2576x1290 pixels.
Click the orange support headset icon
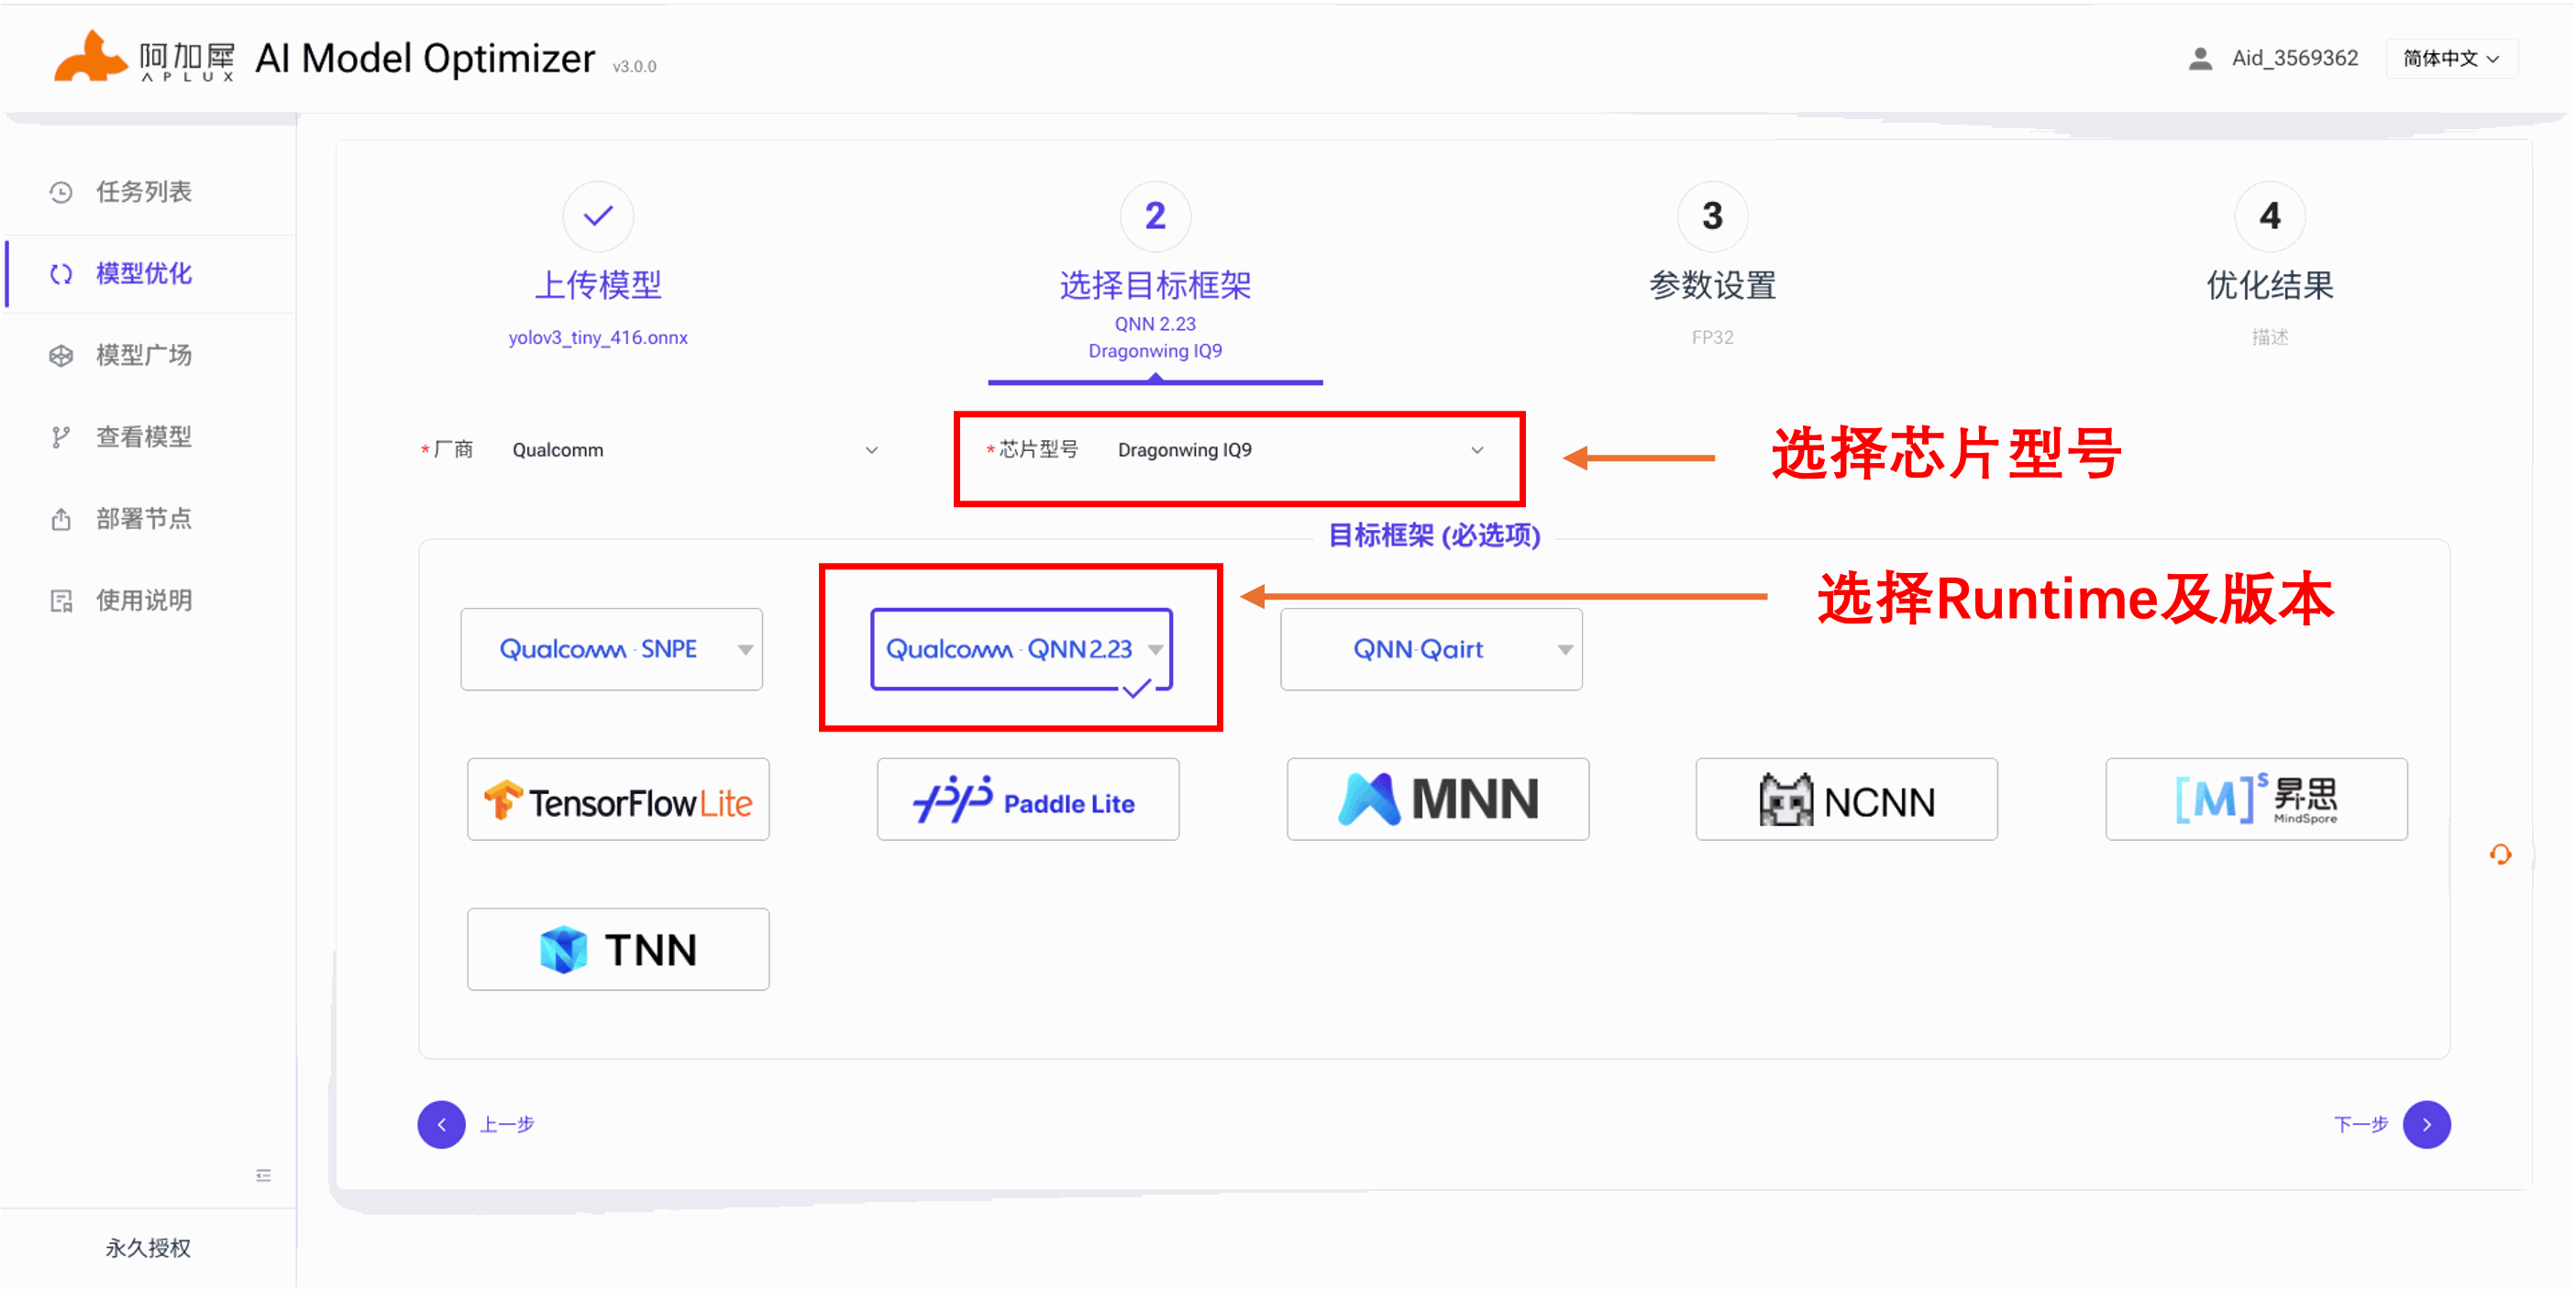2500,855
